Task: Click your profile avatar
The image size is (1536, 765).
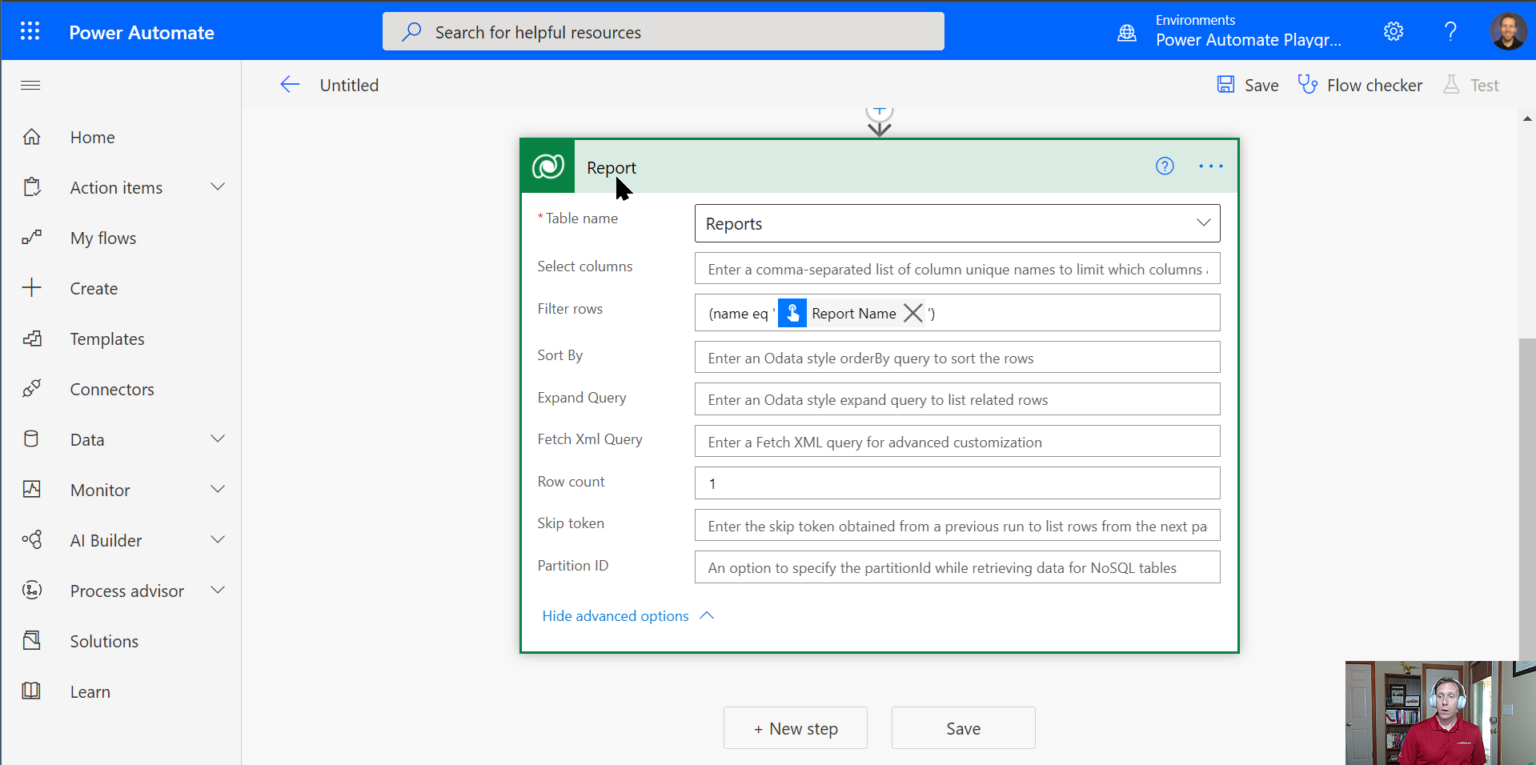Action: (1508, 30)
